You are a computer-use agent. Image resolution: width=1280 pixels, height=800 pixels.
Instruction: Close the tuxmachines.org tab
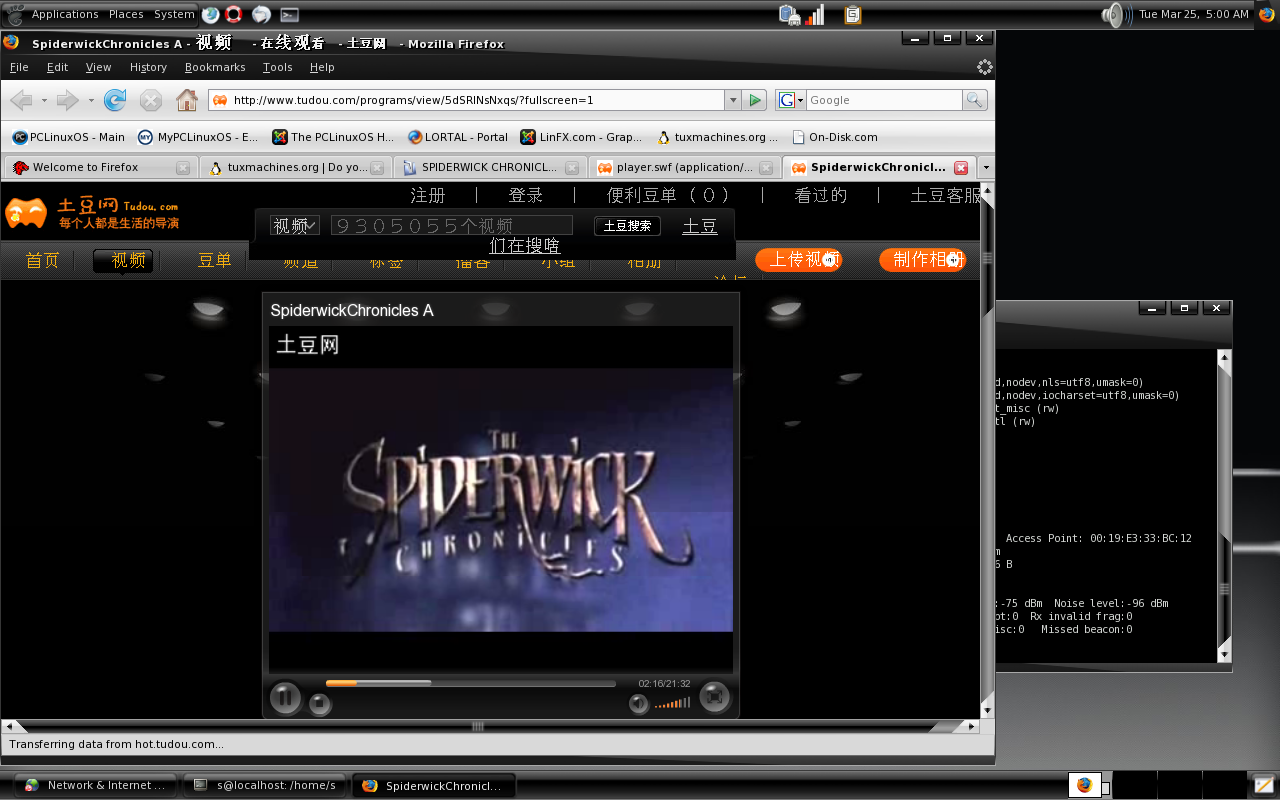377,167
